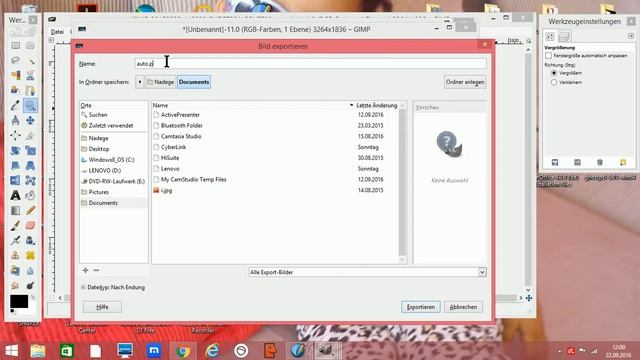Select the Zoom magnifier tool
The image size is (640, 360).
(x=30, y=105)
